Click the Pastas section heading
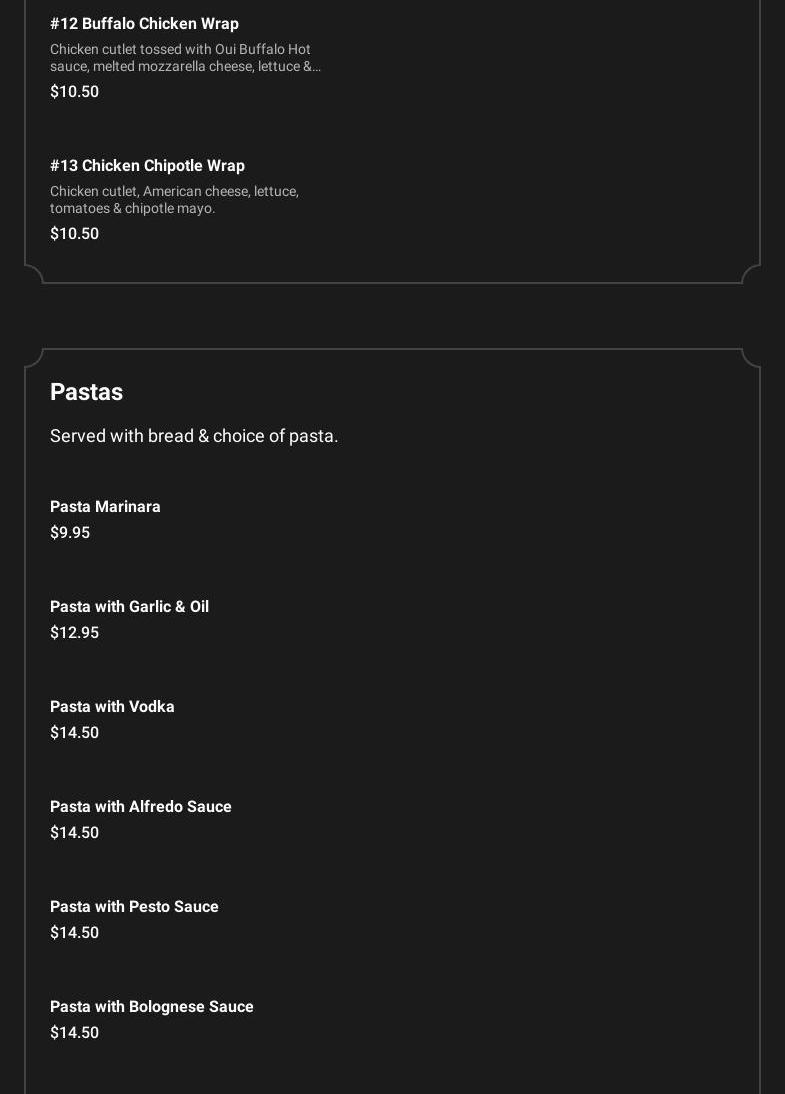Image resolution: width=785 pixels, height=1094 pixels. (x=86, y=392)
